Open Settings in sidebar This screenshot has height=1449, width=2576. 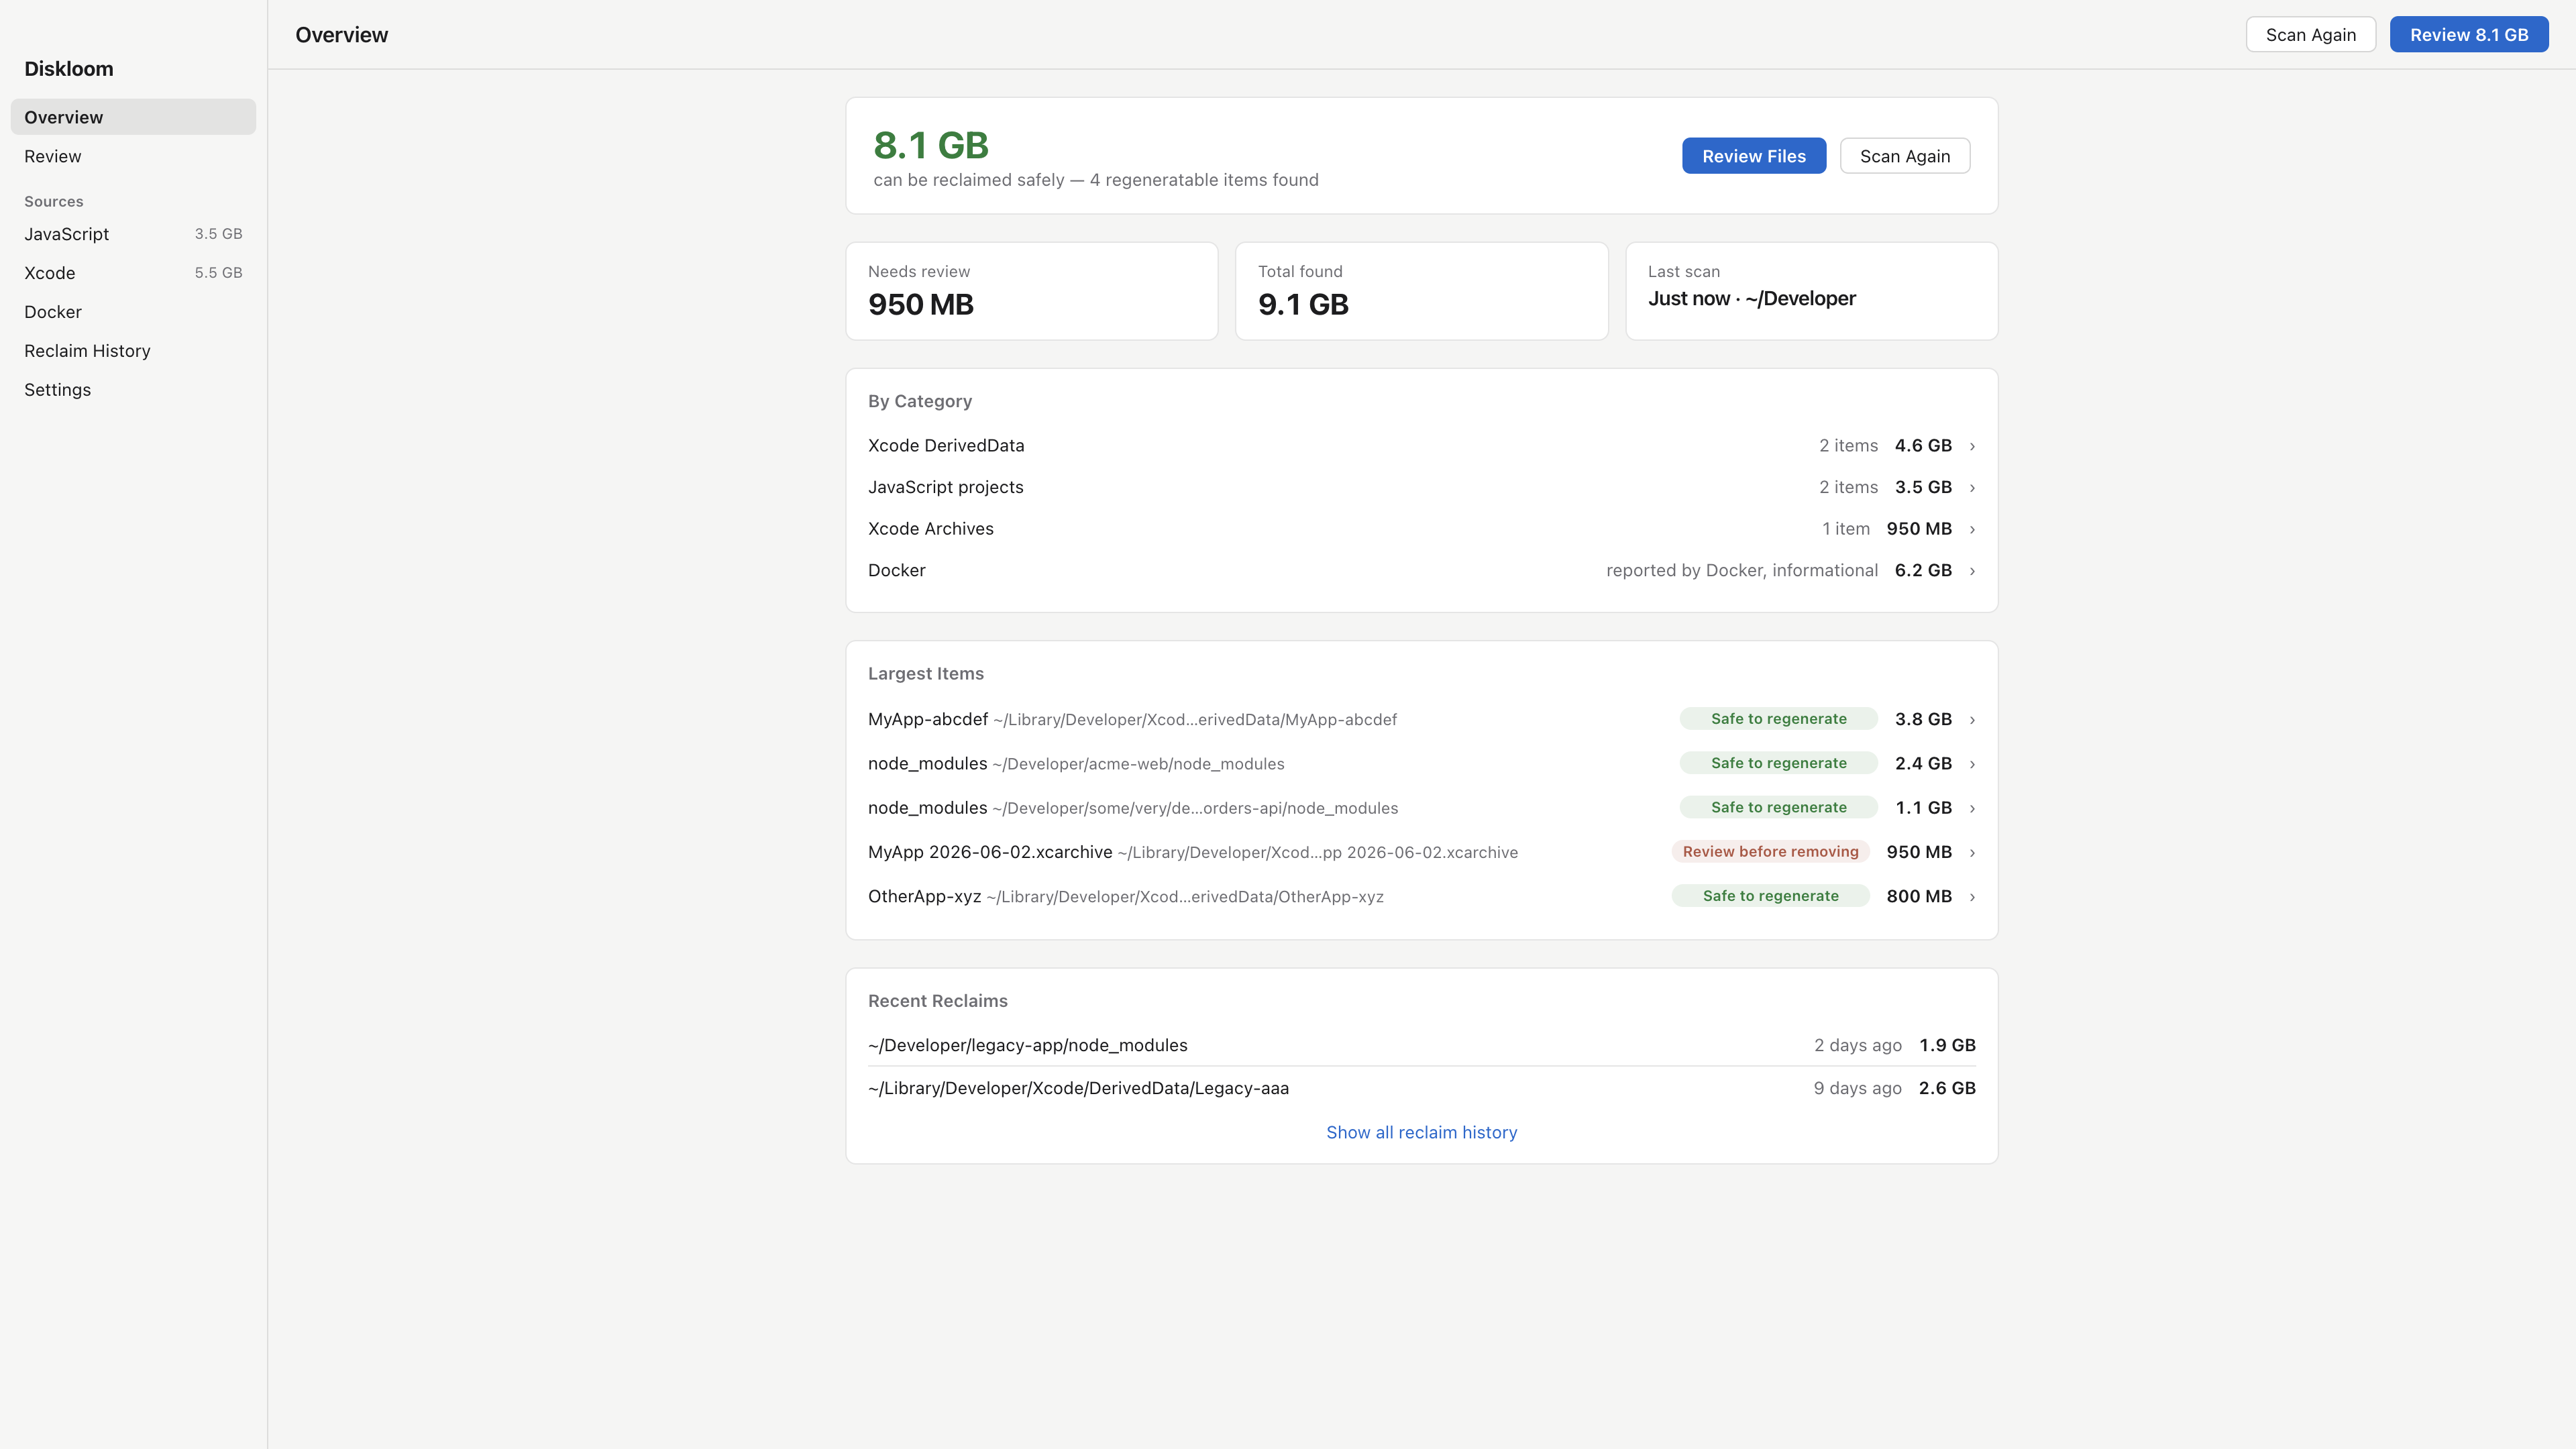pos(133,390)
